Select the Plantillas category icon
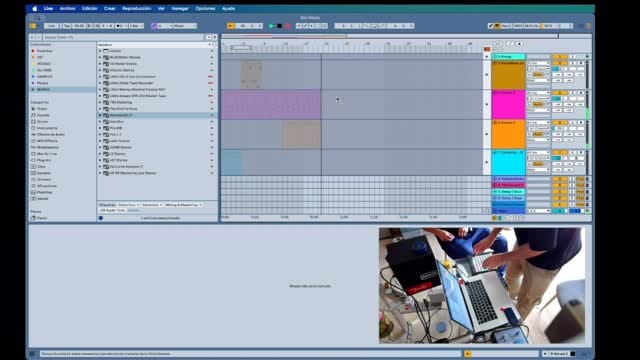 coord(33,192)
